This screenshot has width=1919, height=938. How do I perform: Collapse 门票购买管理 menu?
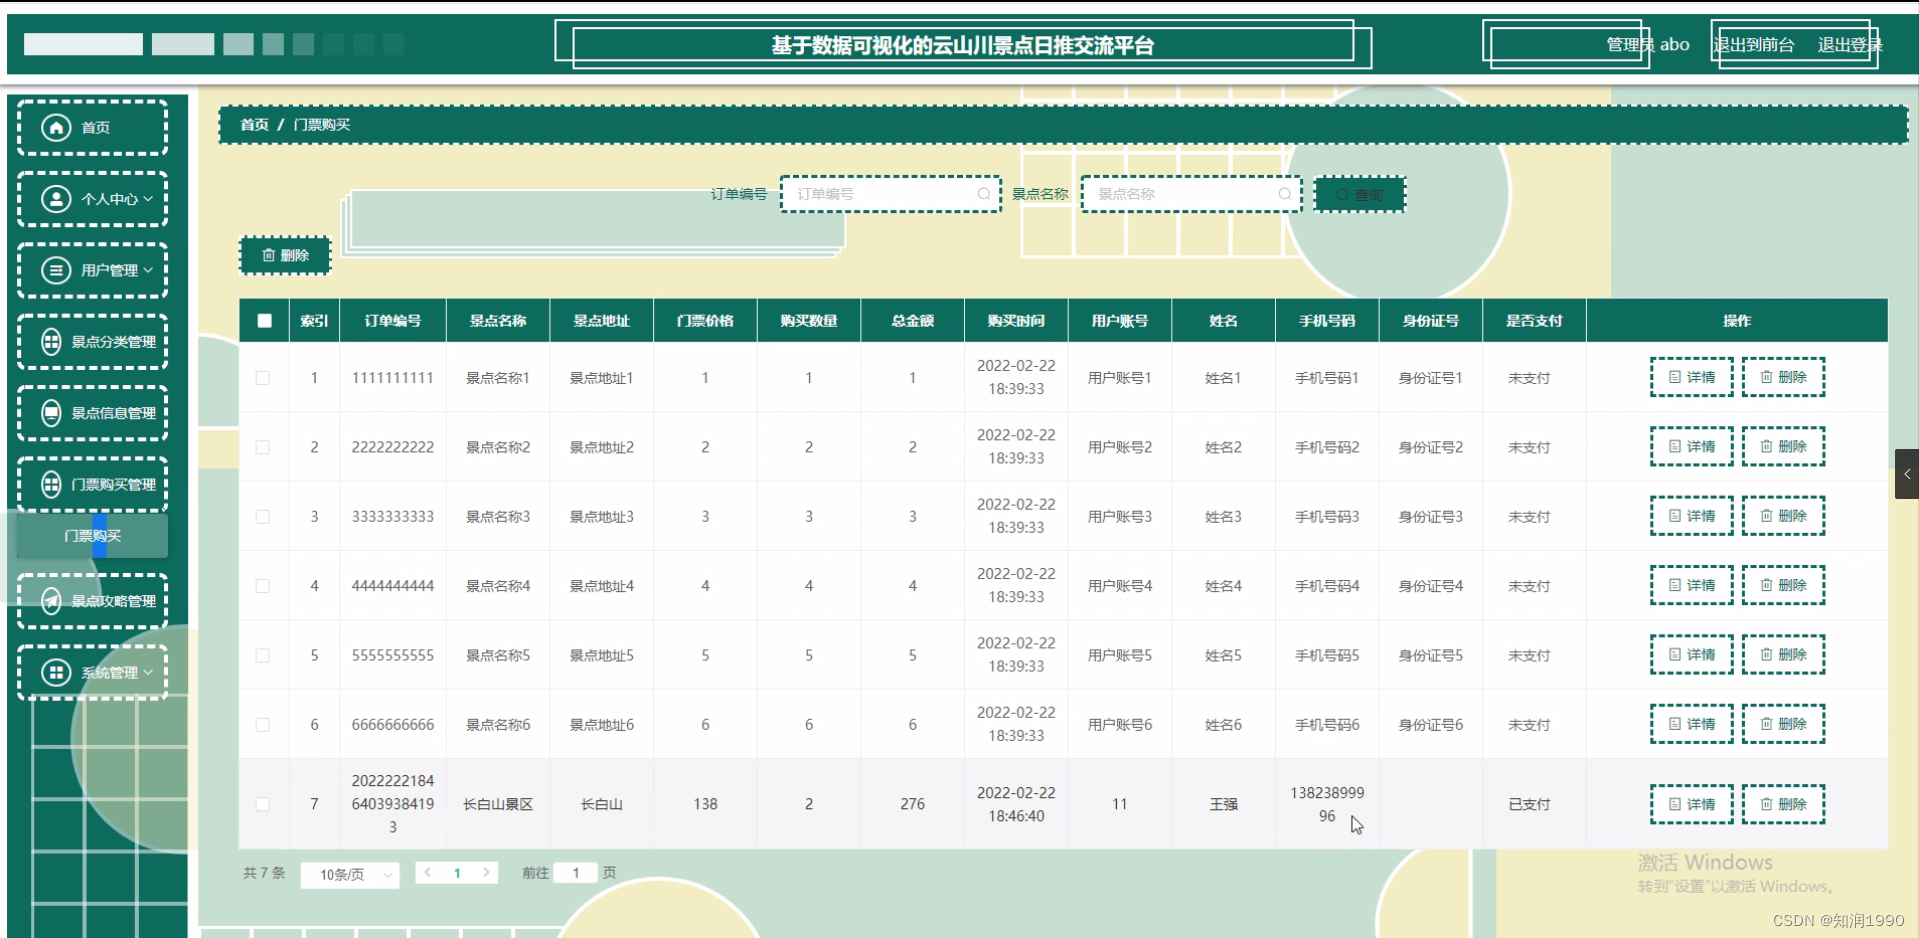92,485
